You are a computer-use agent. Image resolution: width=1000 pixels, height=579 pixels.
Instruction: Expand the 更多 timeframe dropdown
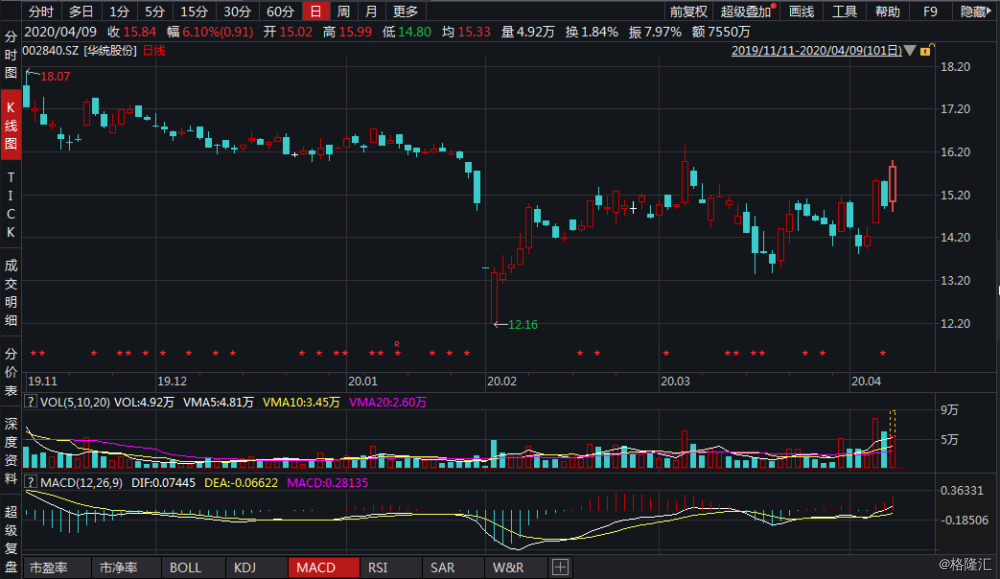pos(406,12)
